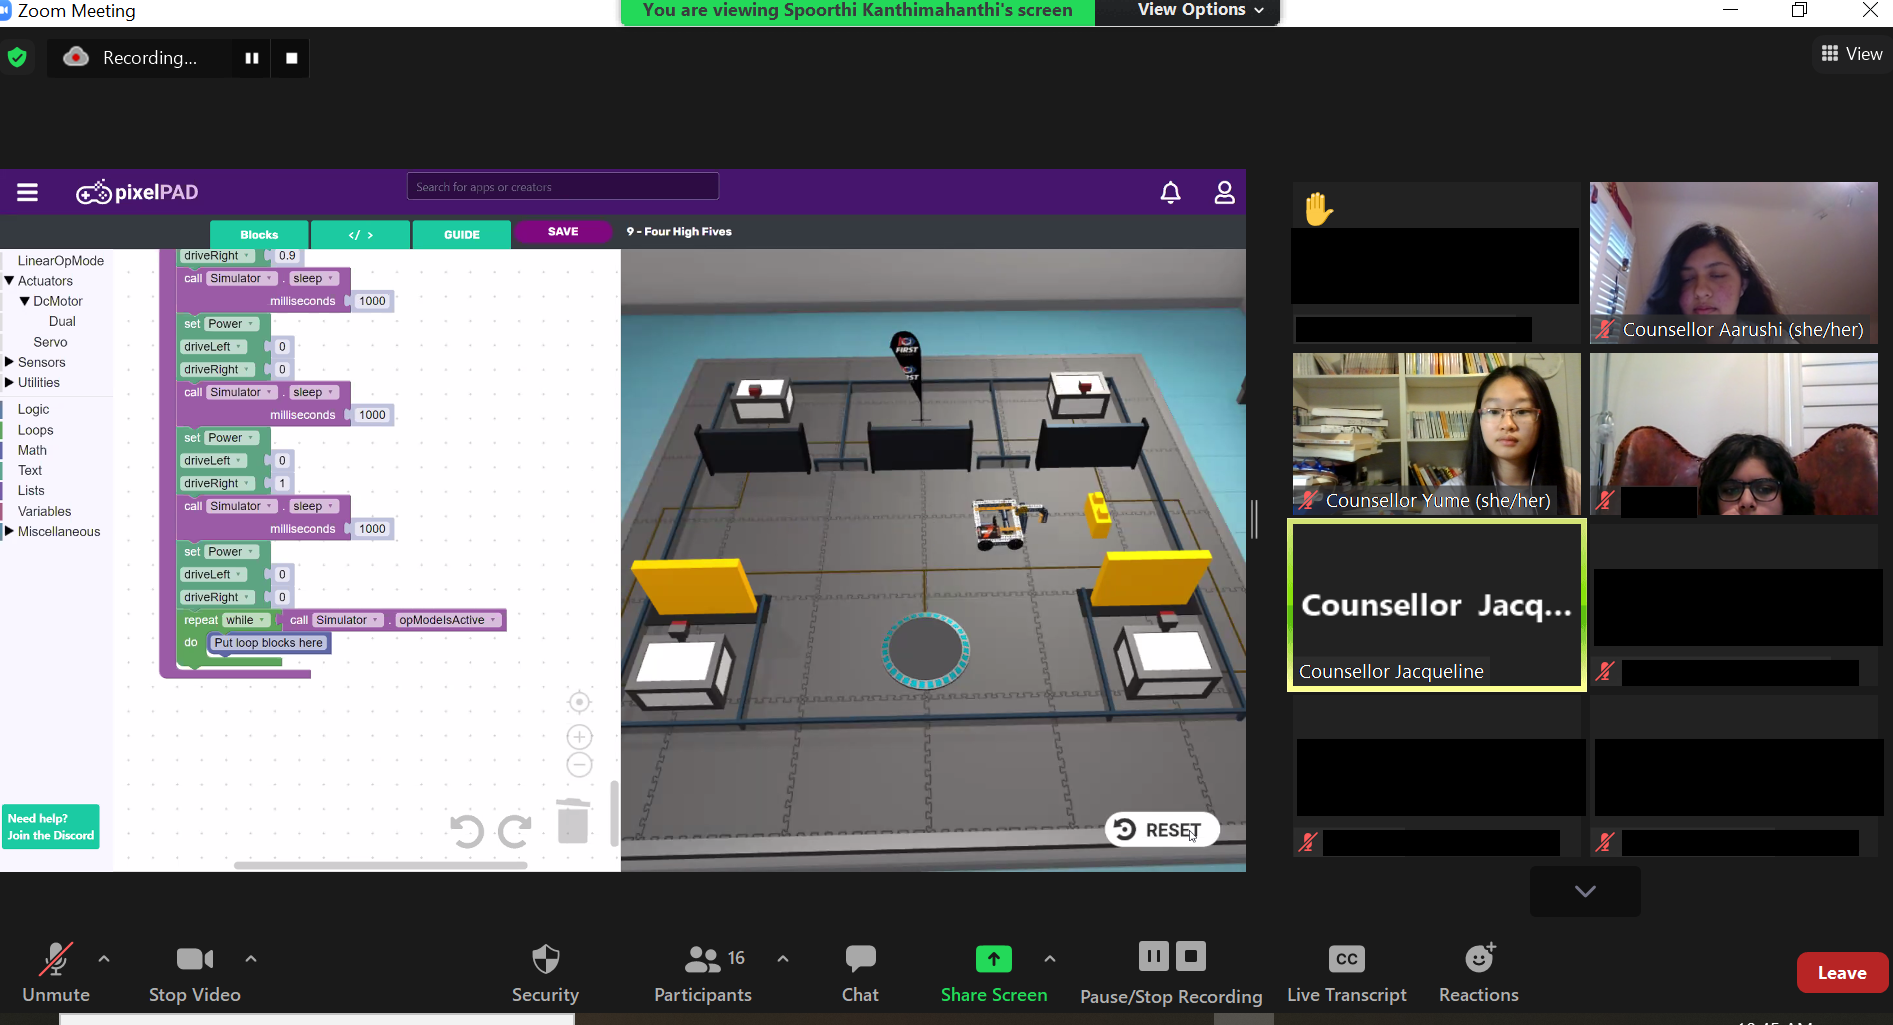Select the Dual blocks category
1893x1025 pixels.
point(62,321)
